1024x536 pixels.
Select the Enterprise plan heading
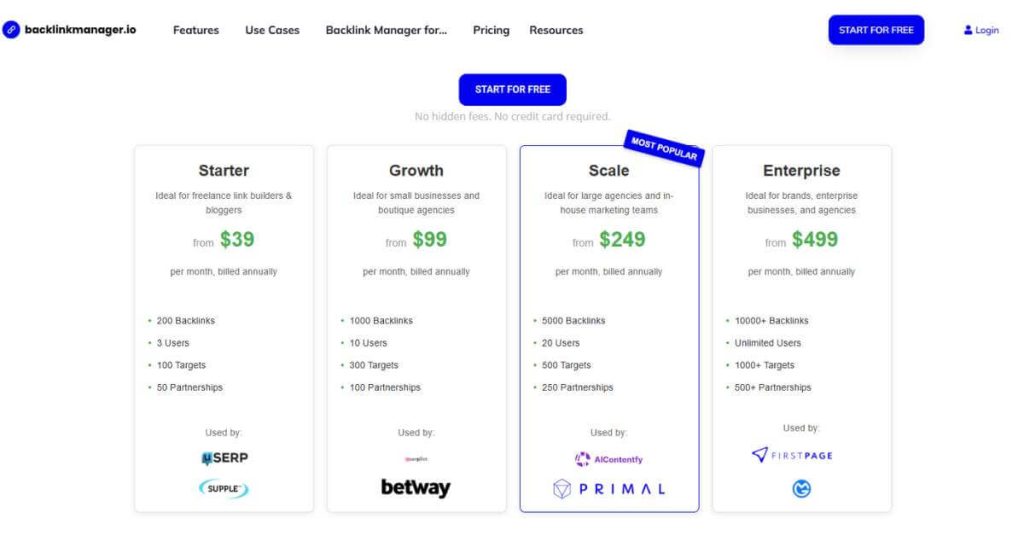[x=801, y=171]
